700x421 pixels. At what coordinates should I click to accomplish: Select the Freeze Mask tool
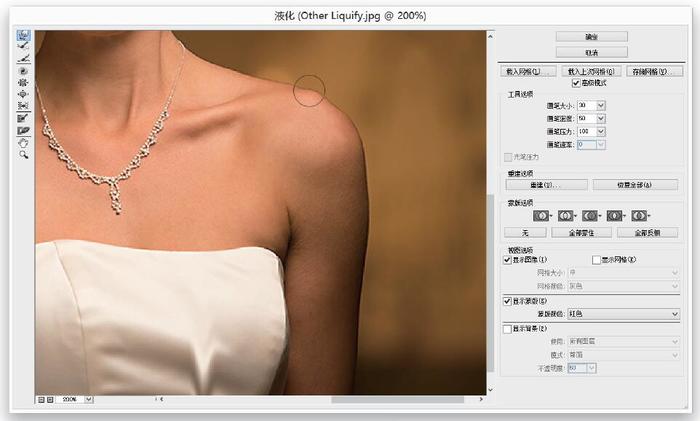[22, 118]
